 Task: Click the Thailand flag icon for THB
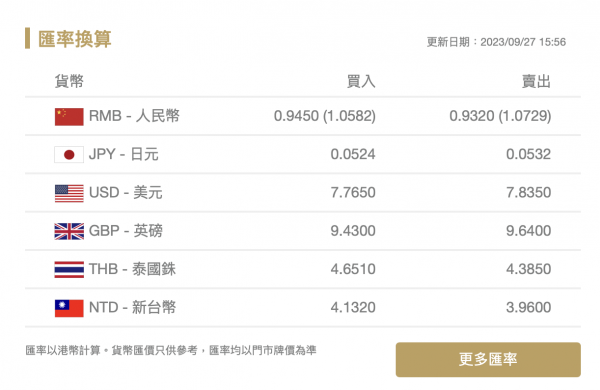click(69, 269)
